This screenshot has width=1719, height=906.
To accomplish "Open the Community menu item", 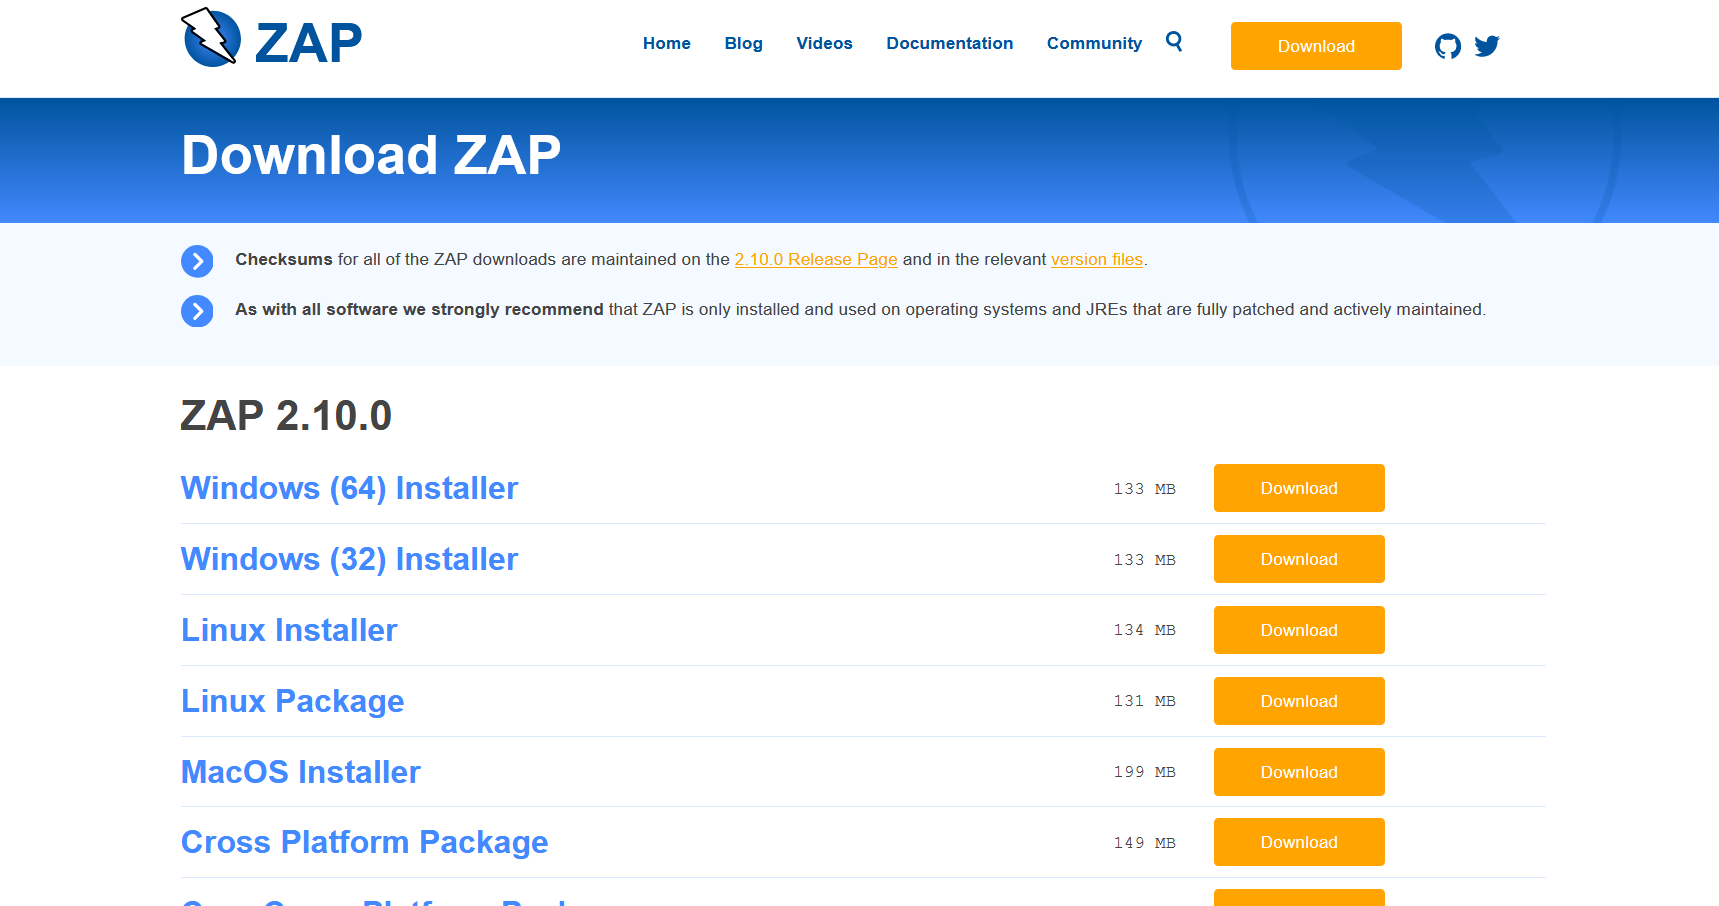I will tap(1094, 43).
